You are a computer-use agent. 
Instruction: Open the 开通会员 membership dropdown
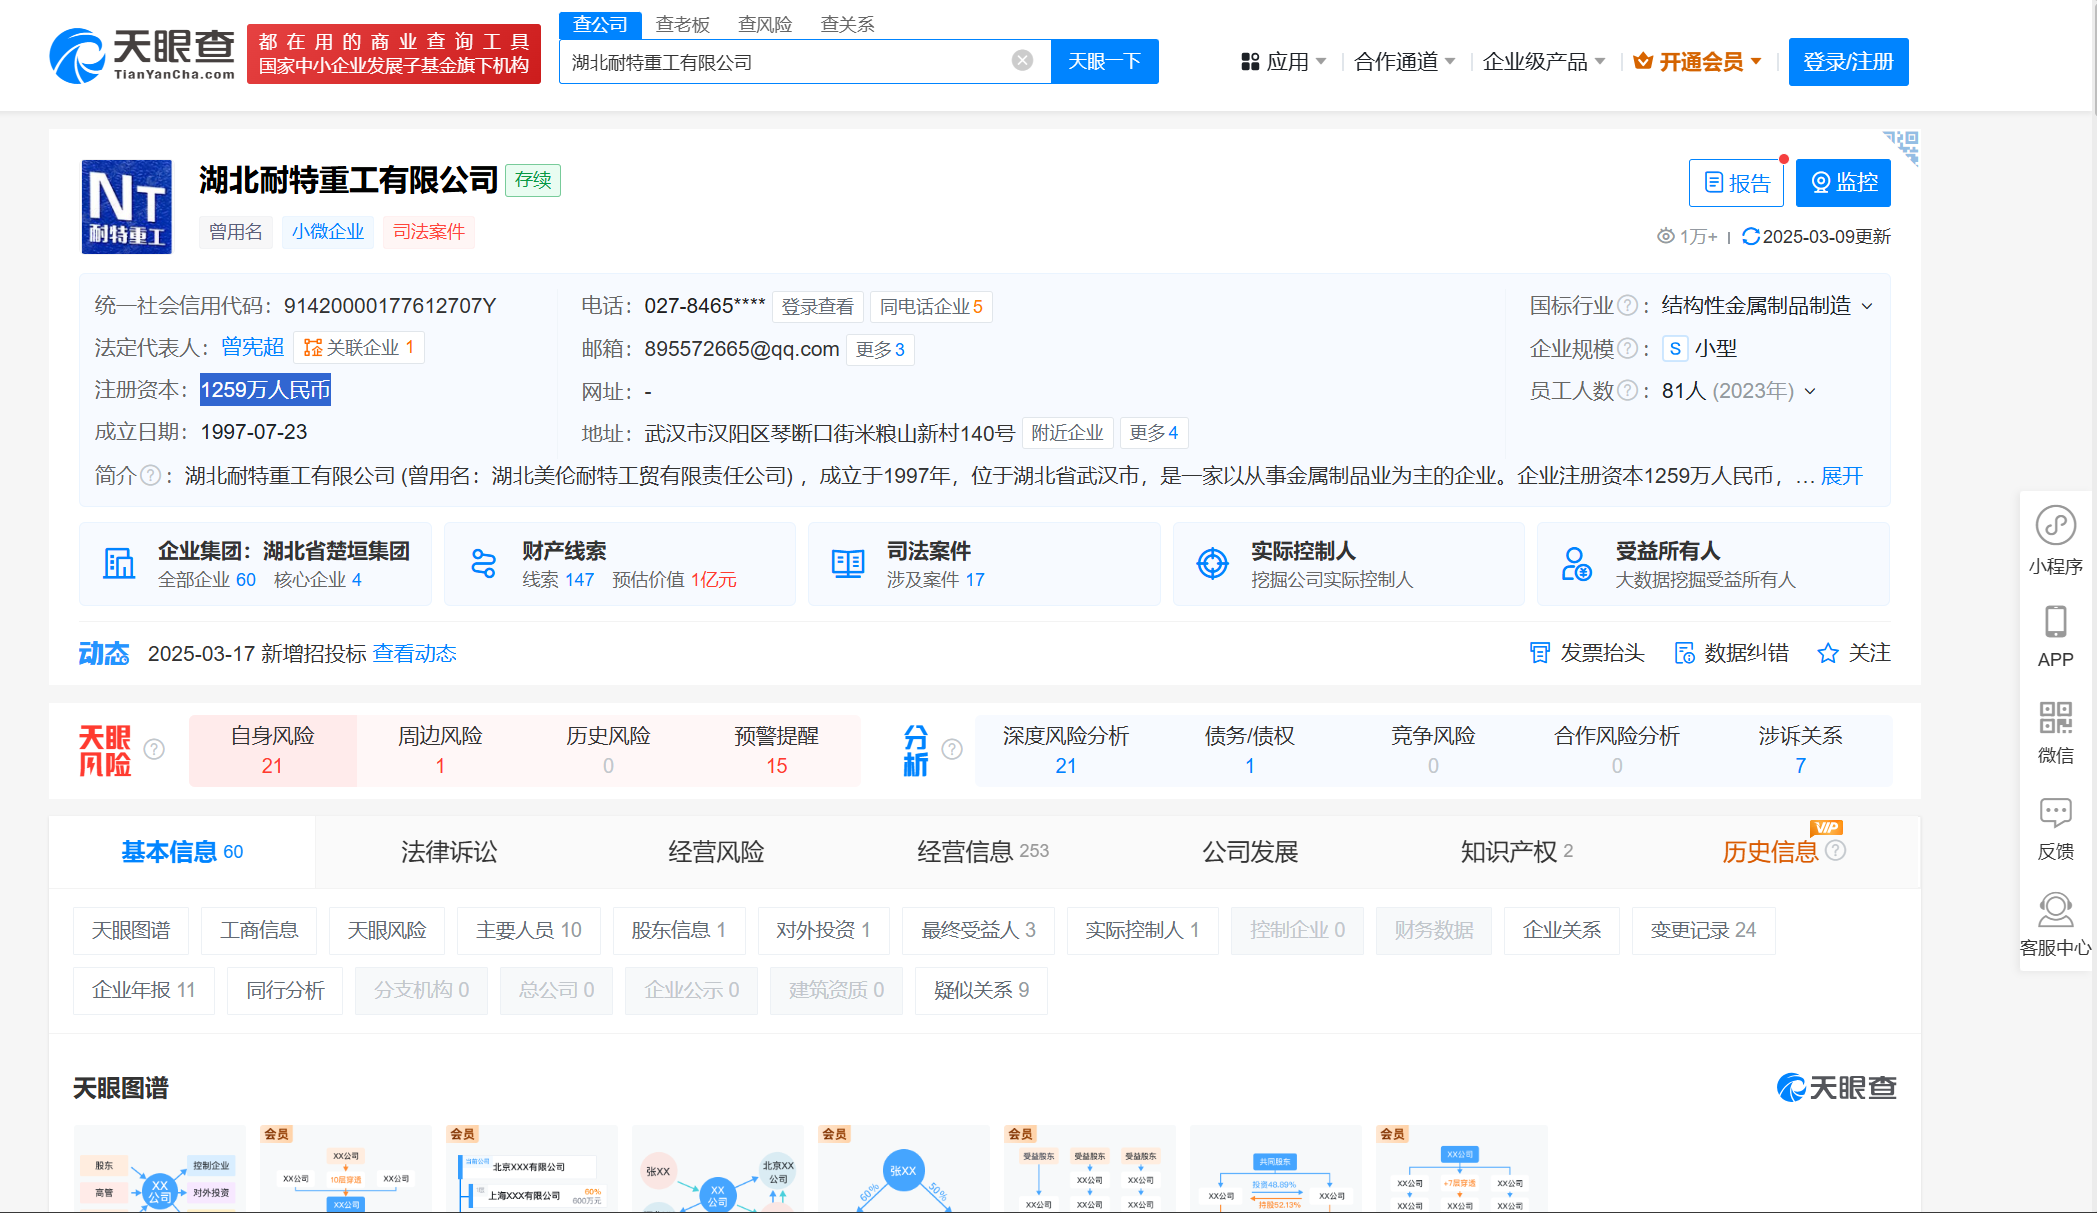coord(1697,62)
